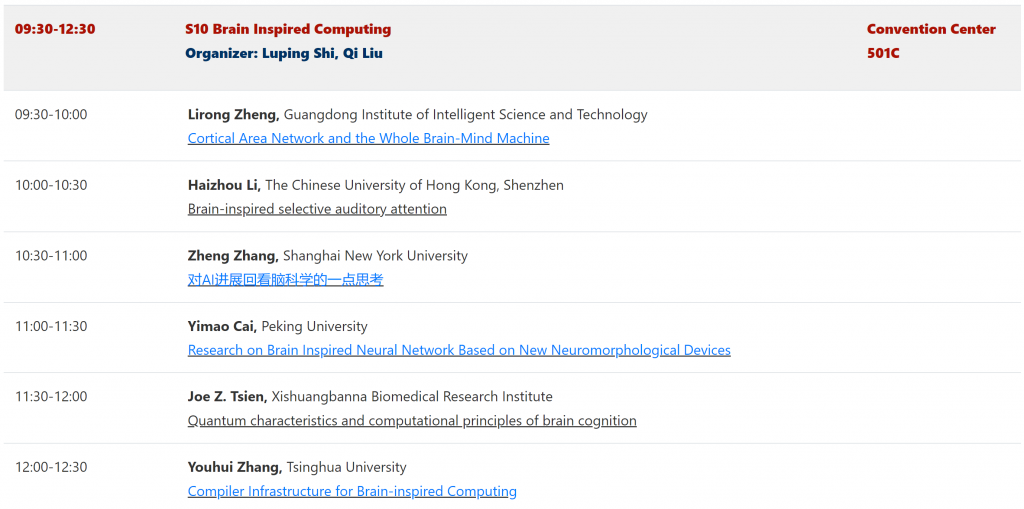Select speaker name Youhui Zhang

235,468
